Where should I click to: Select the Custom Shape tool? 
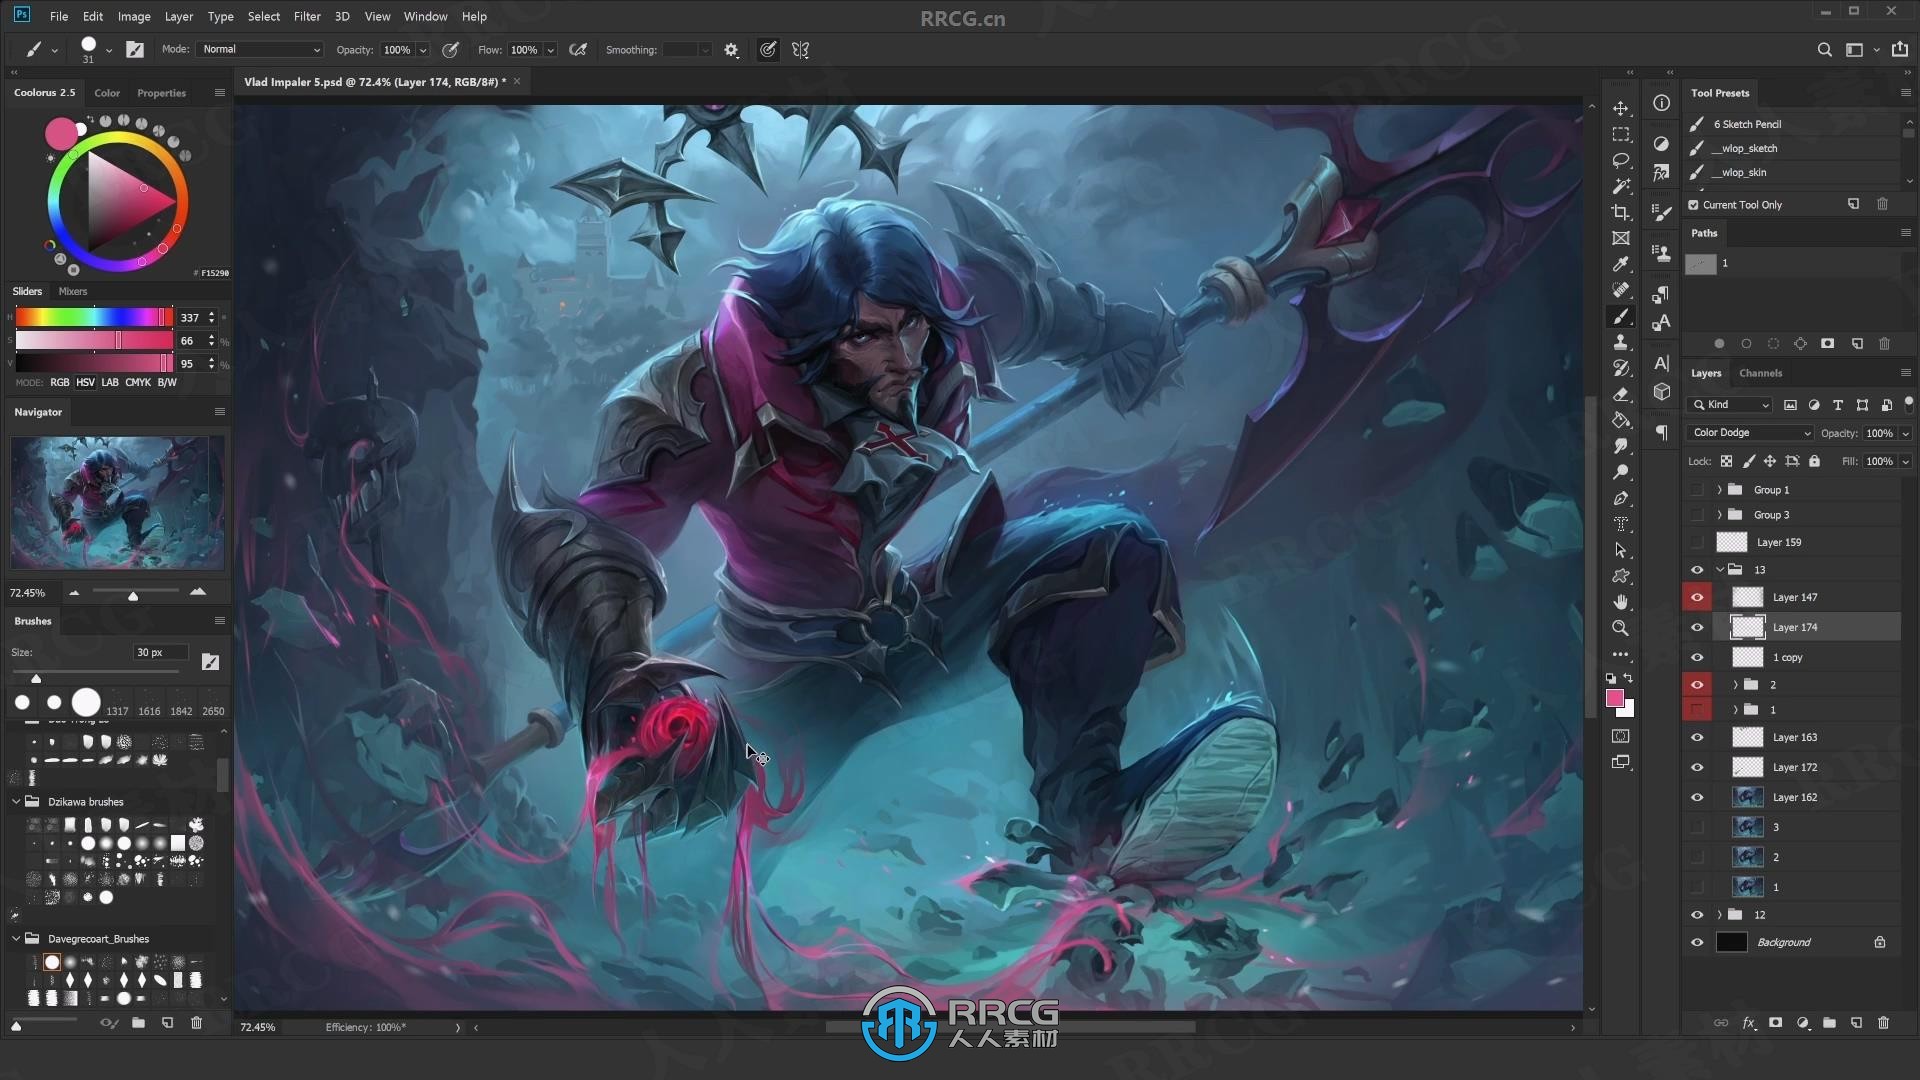[1621, 576]
